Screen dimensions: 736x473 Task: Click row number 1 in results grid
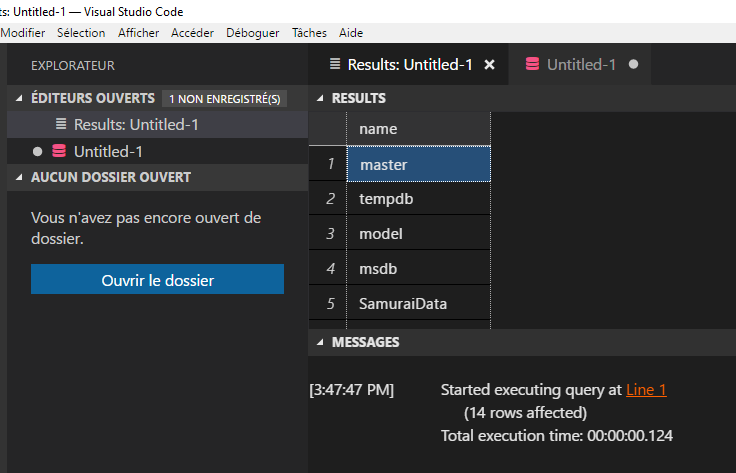pyautogui.click(x=328, y=164)
